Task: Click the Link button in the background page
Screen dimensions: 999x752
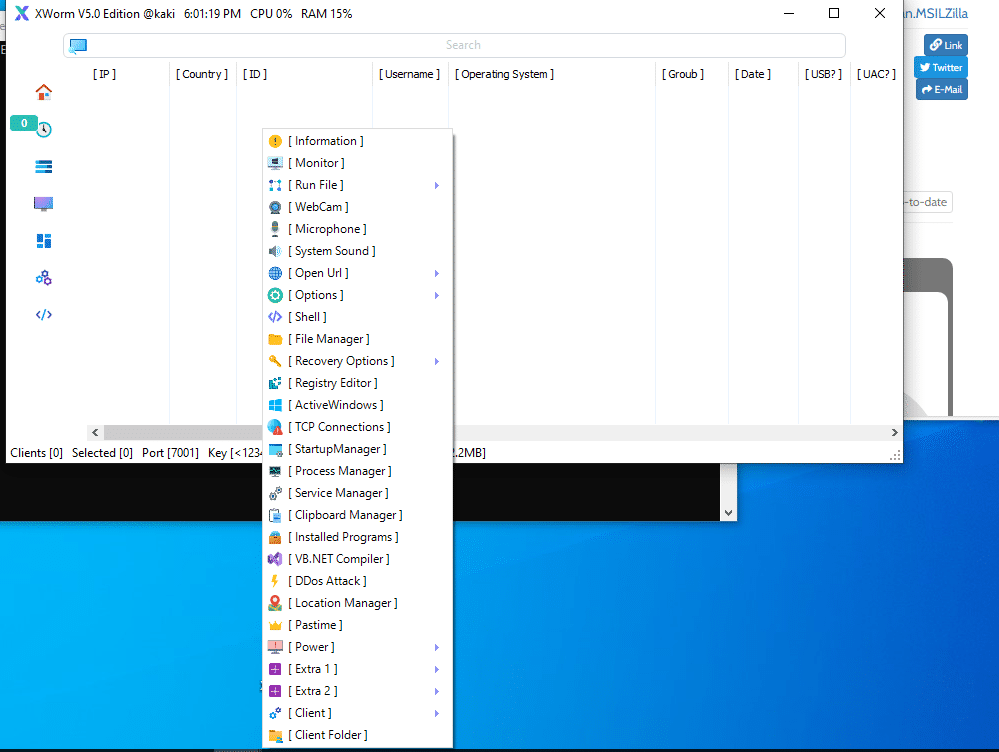Action: 946,45
